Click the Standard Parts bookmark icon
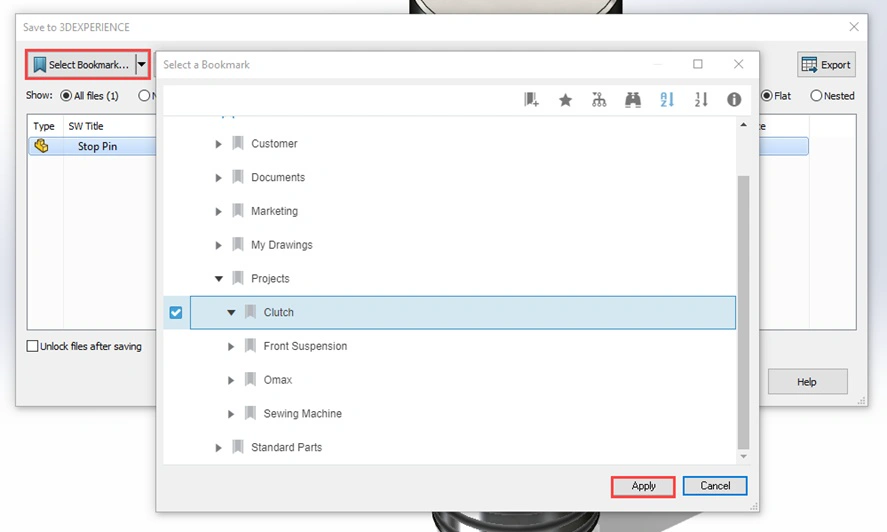Viewport: 887px width, 532px height. click(x=238, y=447)
